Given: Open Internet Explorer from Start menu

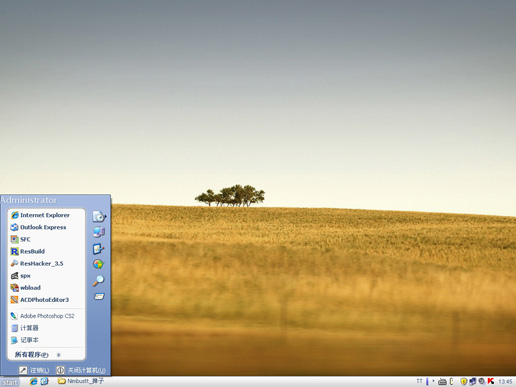Looking at the screenshot, I should click(x=46, y=215).
